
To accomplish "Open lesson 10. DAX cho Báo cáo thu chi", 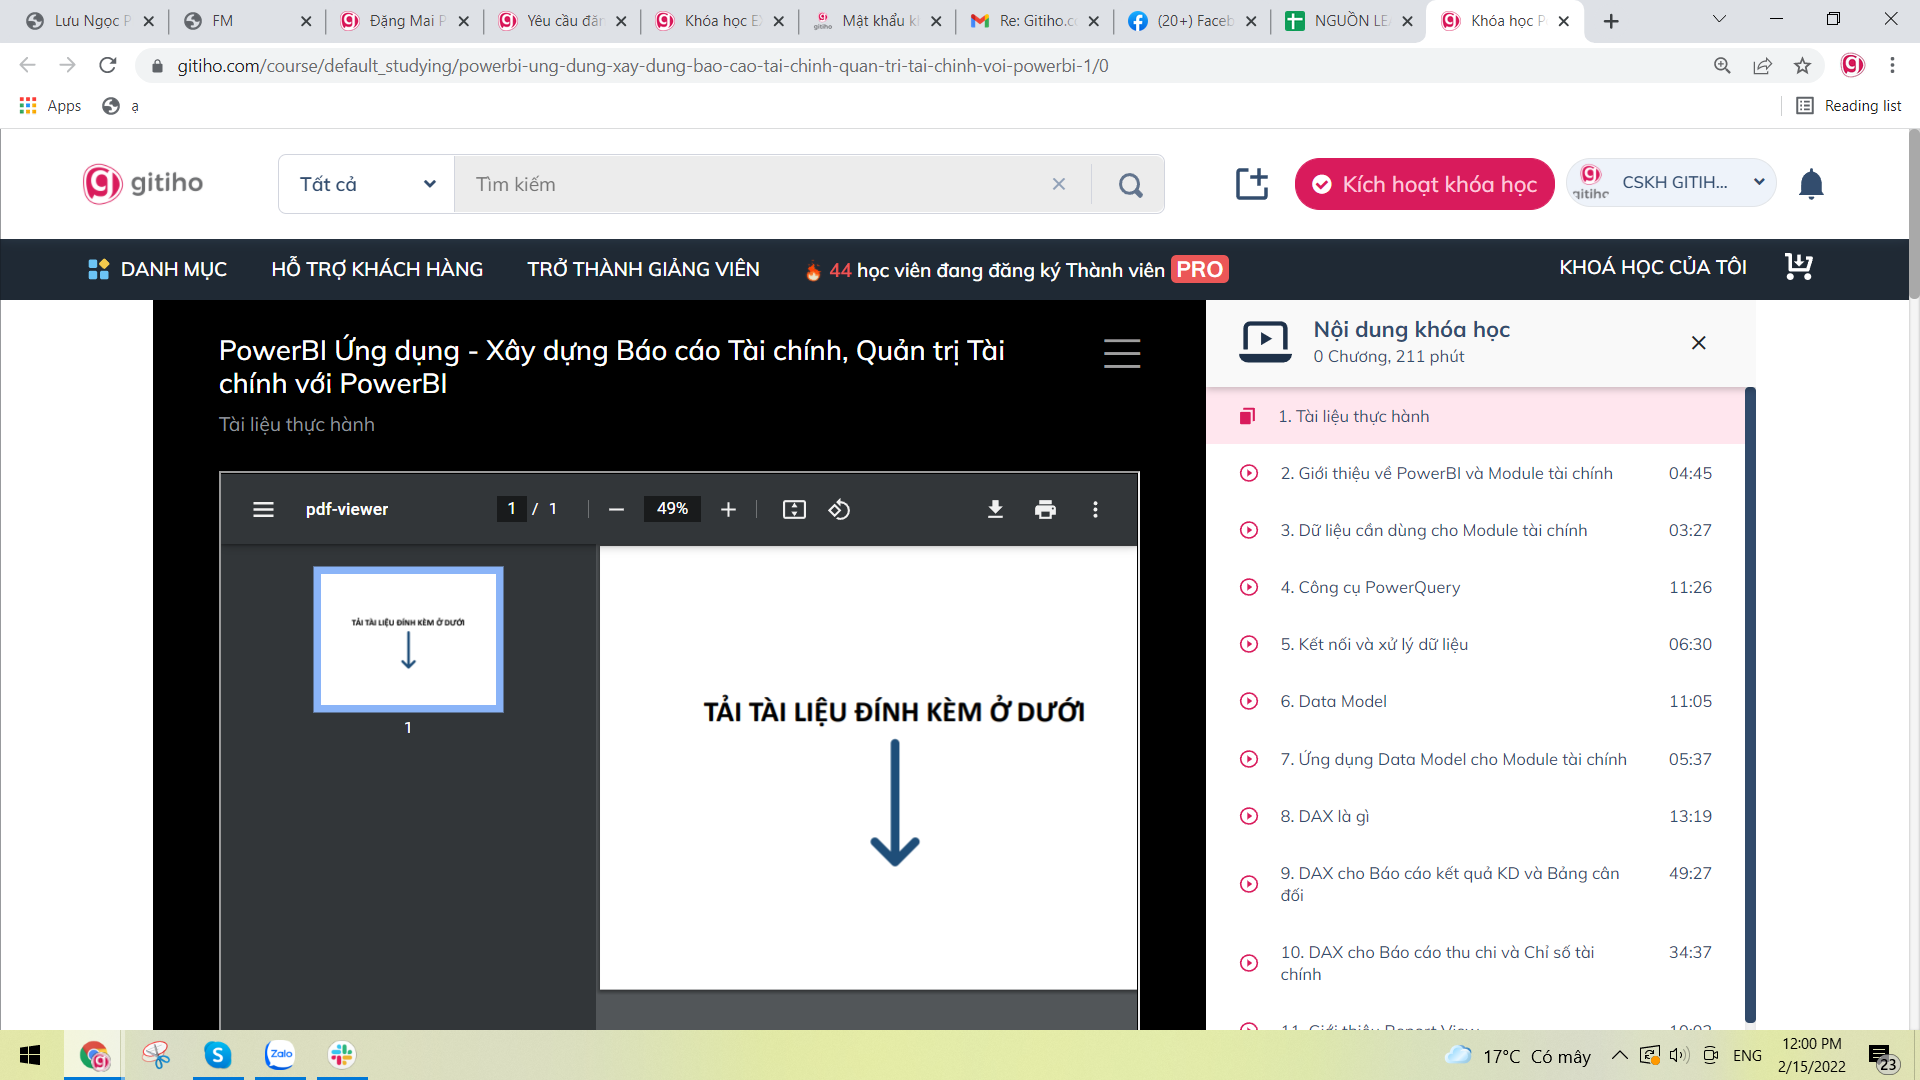I will click(1475, 963).
